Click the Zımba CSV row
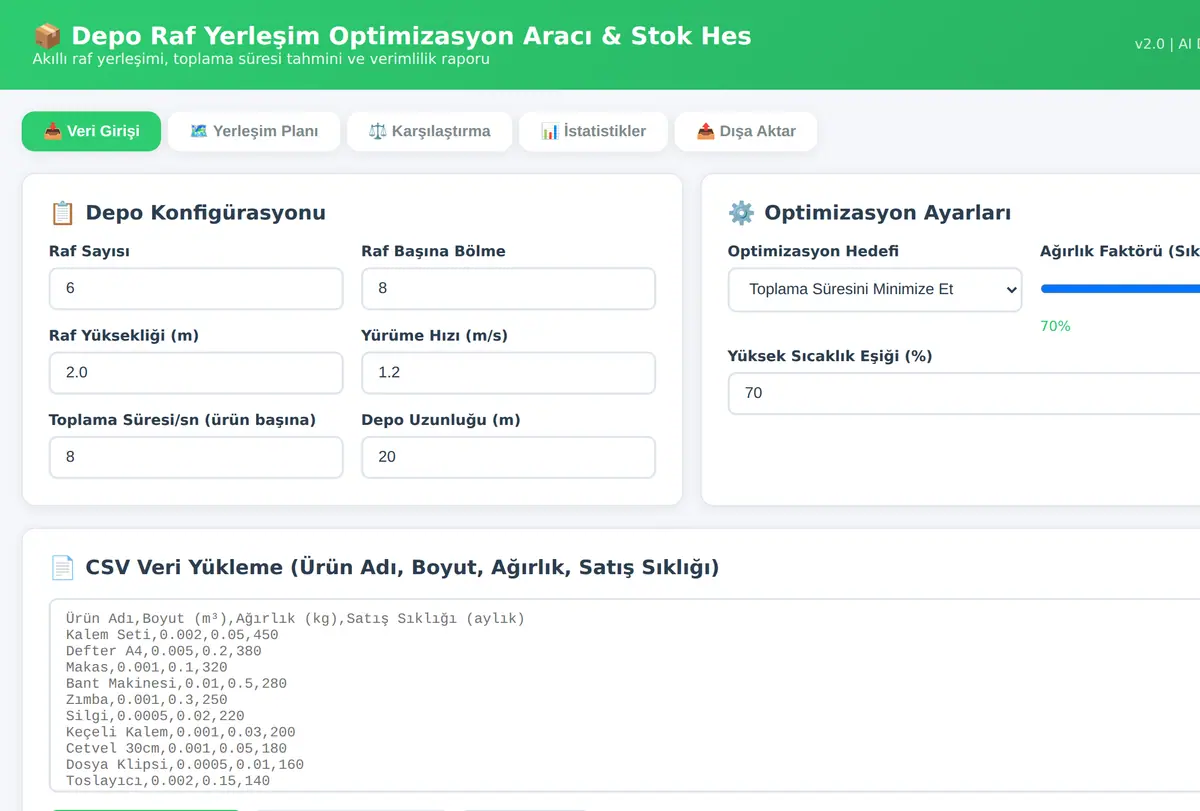The image size is (1200, 811). [x=147, y=700]
